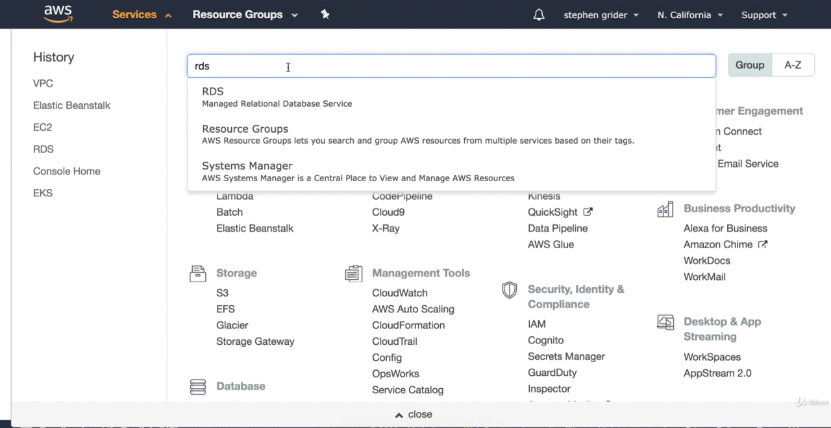
Task: Open Elastic Beanstalk from History
Action: [72, 105]
